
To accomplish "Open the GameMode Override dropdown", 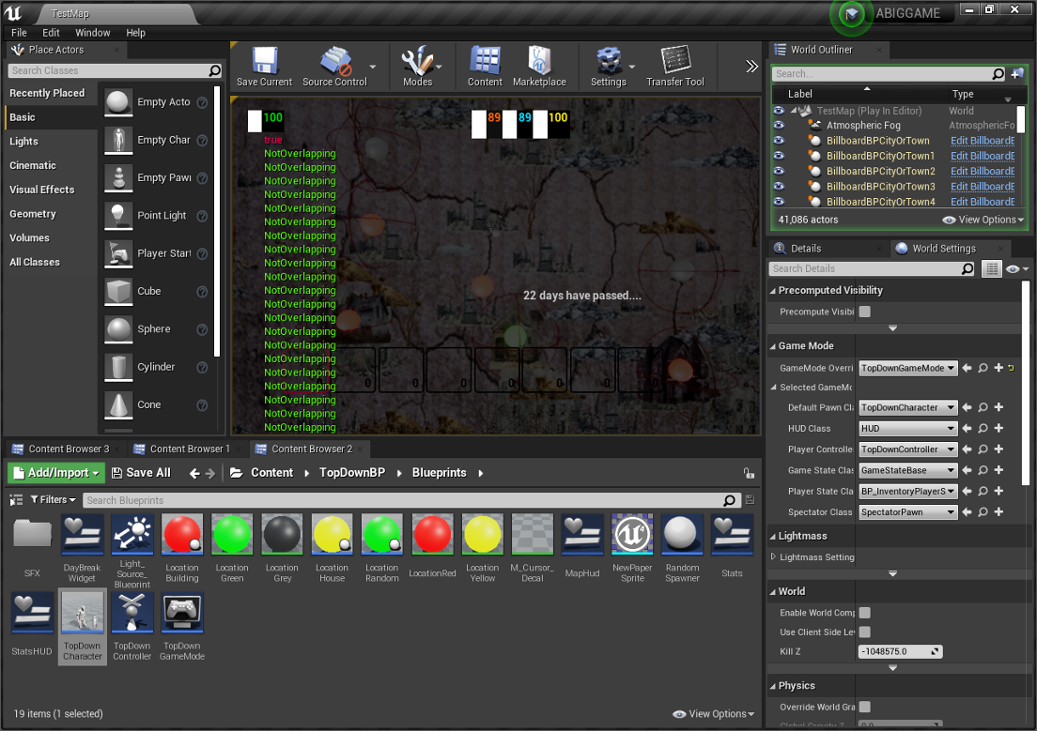I will [907, 368].
